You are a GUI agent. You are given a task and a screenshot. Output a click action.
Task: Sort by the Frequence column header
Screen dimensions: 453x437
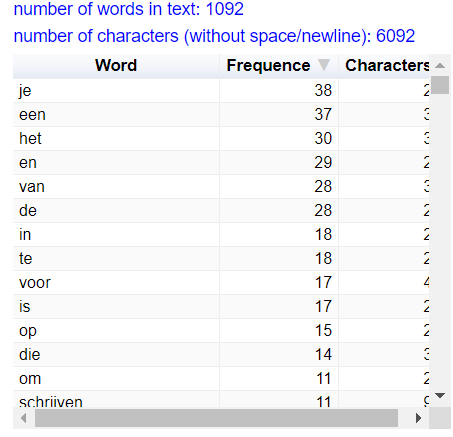[x=279, y=66]
